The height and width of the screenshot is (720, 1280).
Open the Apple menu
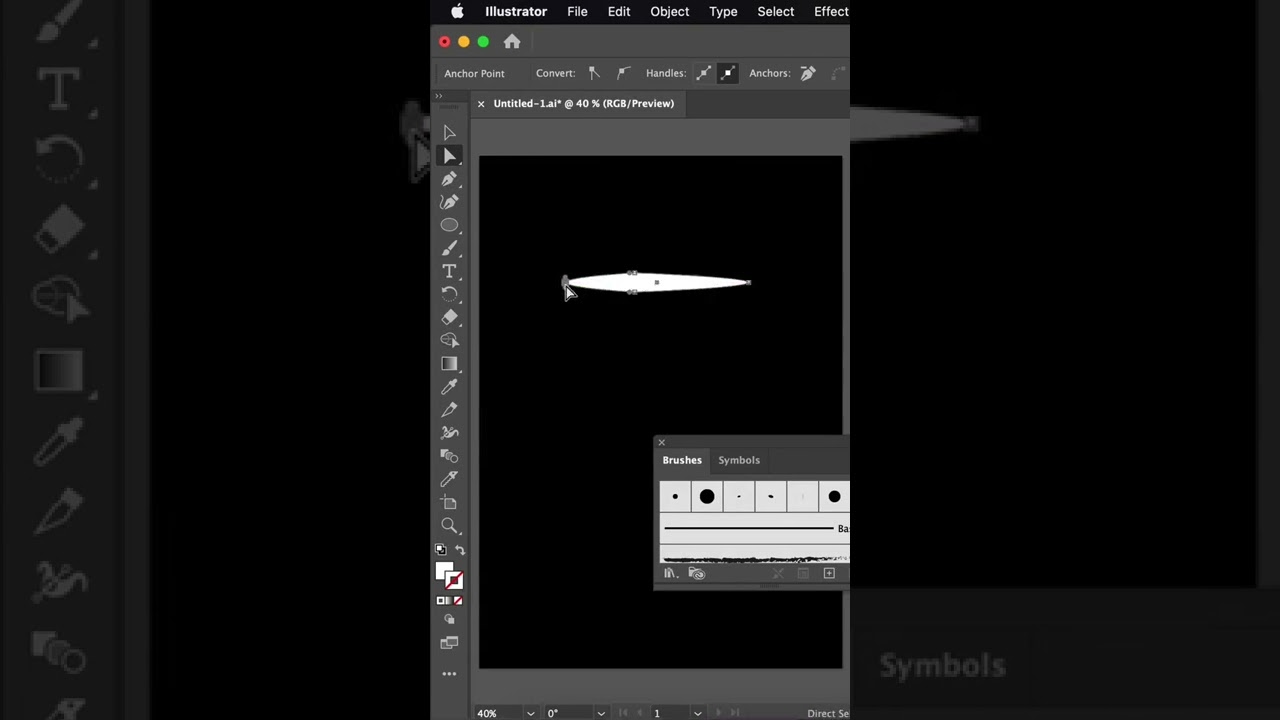(457, 12)
